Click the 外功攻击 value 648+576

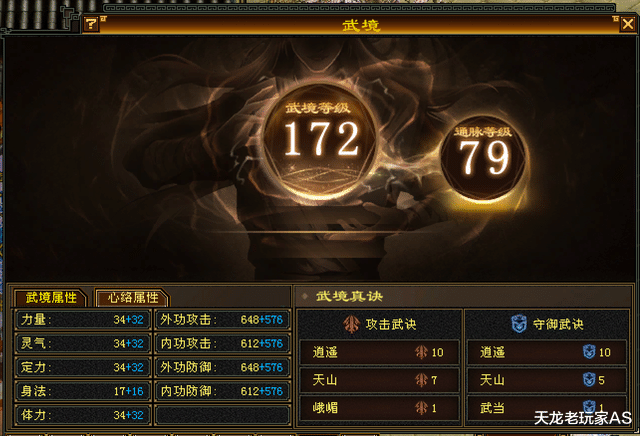(x=262, y=320)
